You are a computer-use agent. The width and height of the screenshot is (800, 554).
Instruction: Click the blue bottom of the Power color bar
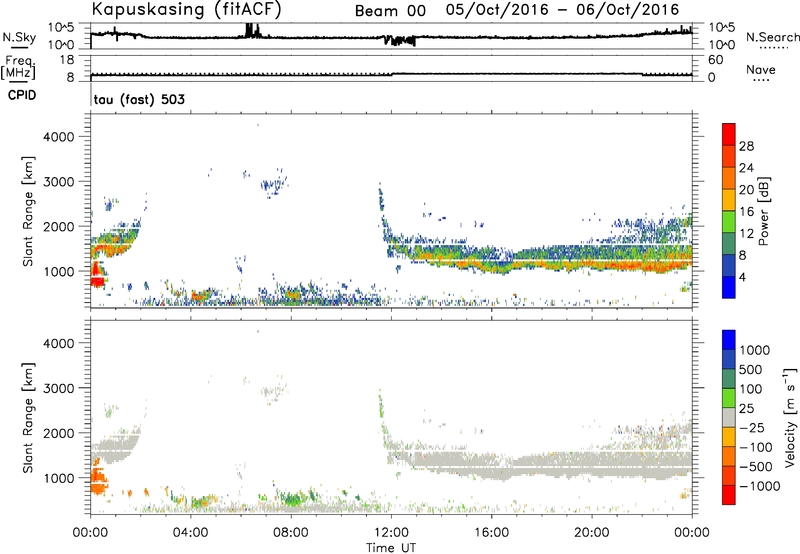pos(729,287)
